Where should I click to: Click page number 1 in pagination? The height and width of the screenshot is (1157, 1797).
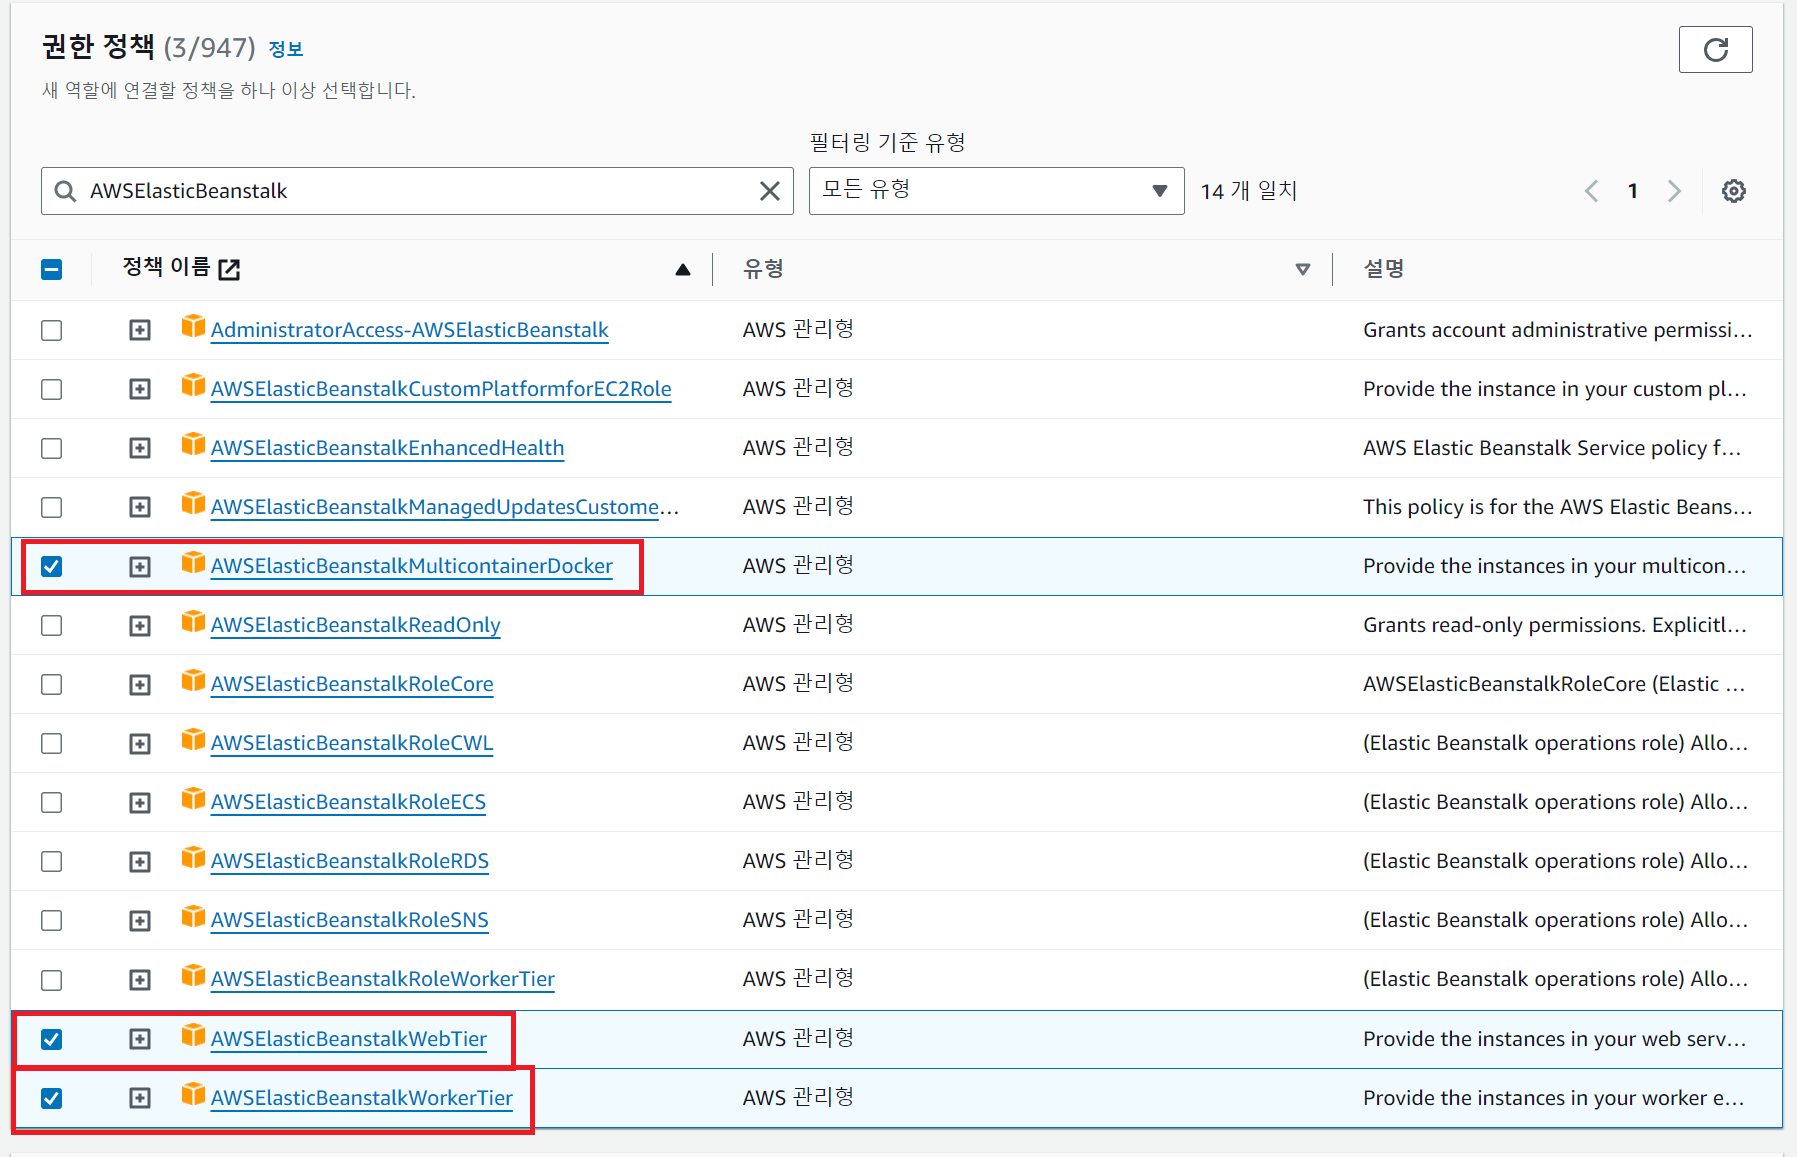(x=1633, y=191)
